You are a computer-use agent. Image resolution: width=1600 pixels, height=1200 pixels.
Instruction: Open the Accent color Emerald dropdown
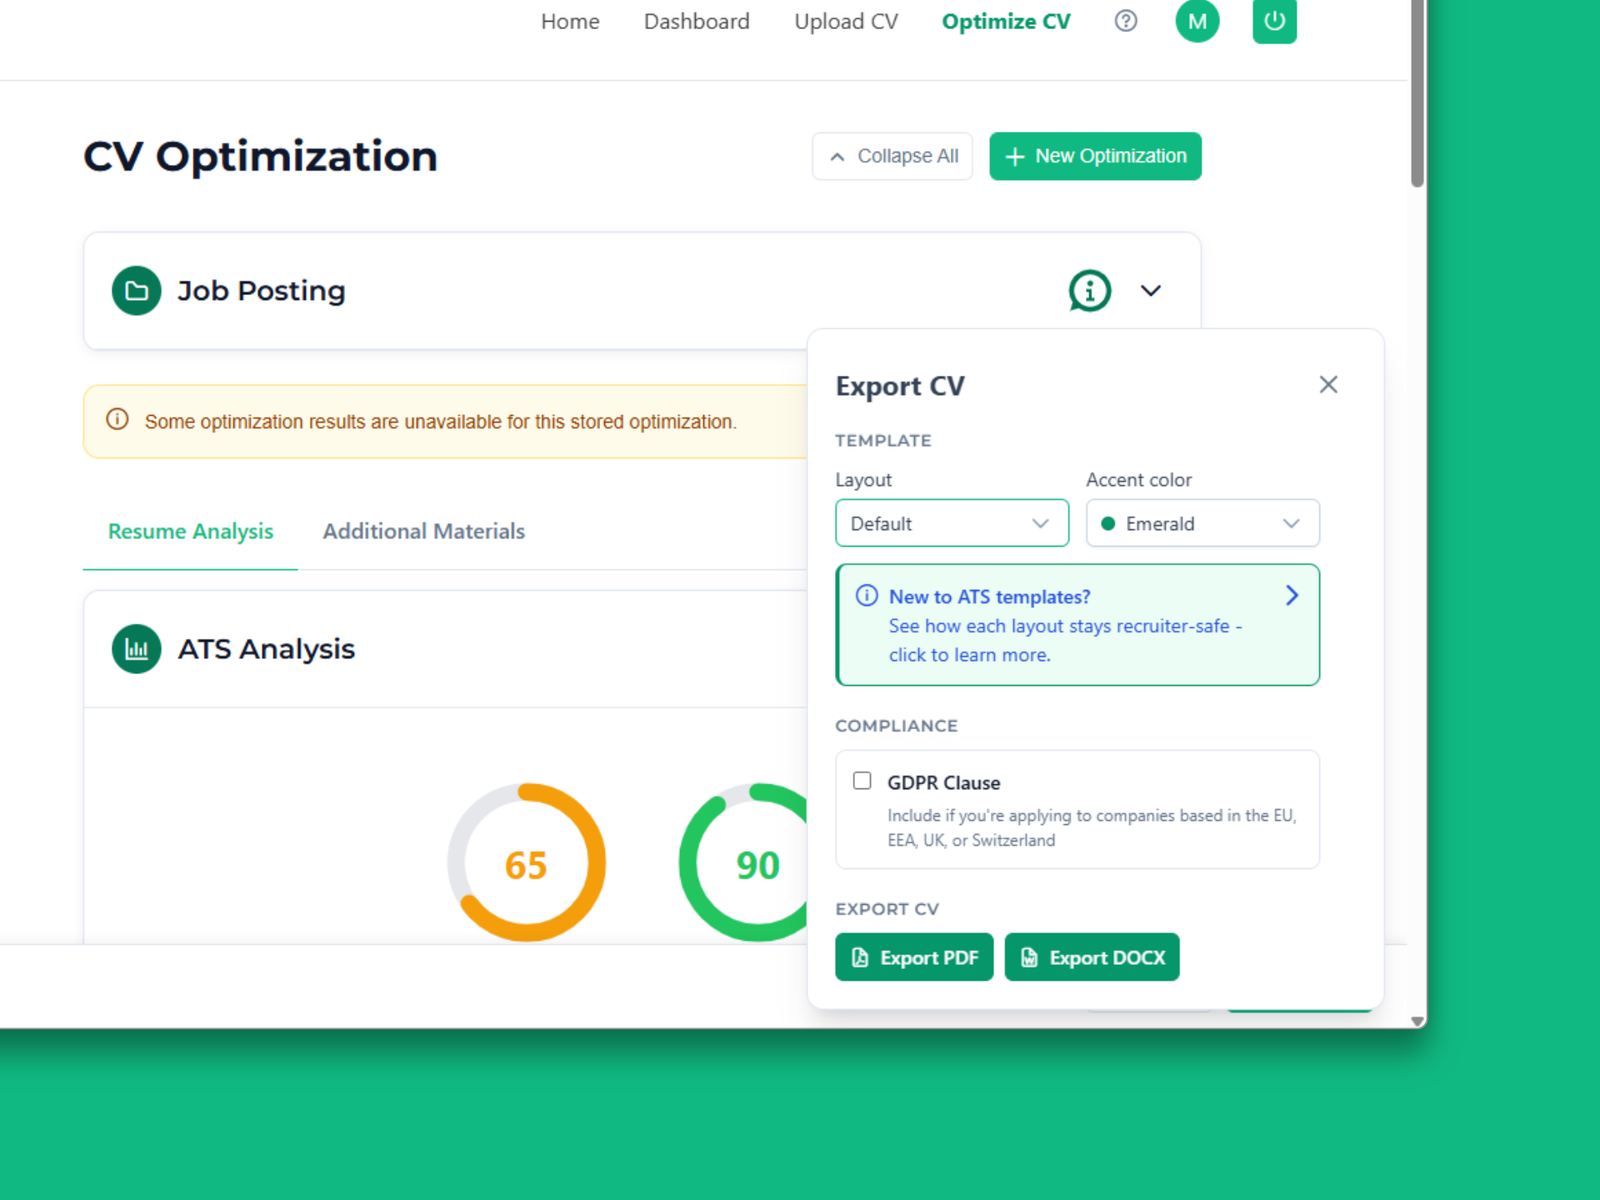(x=1203, y=523)
